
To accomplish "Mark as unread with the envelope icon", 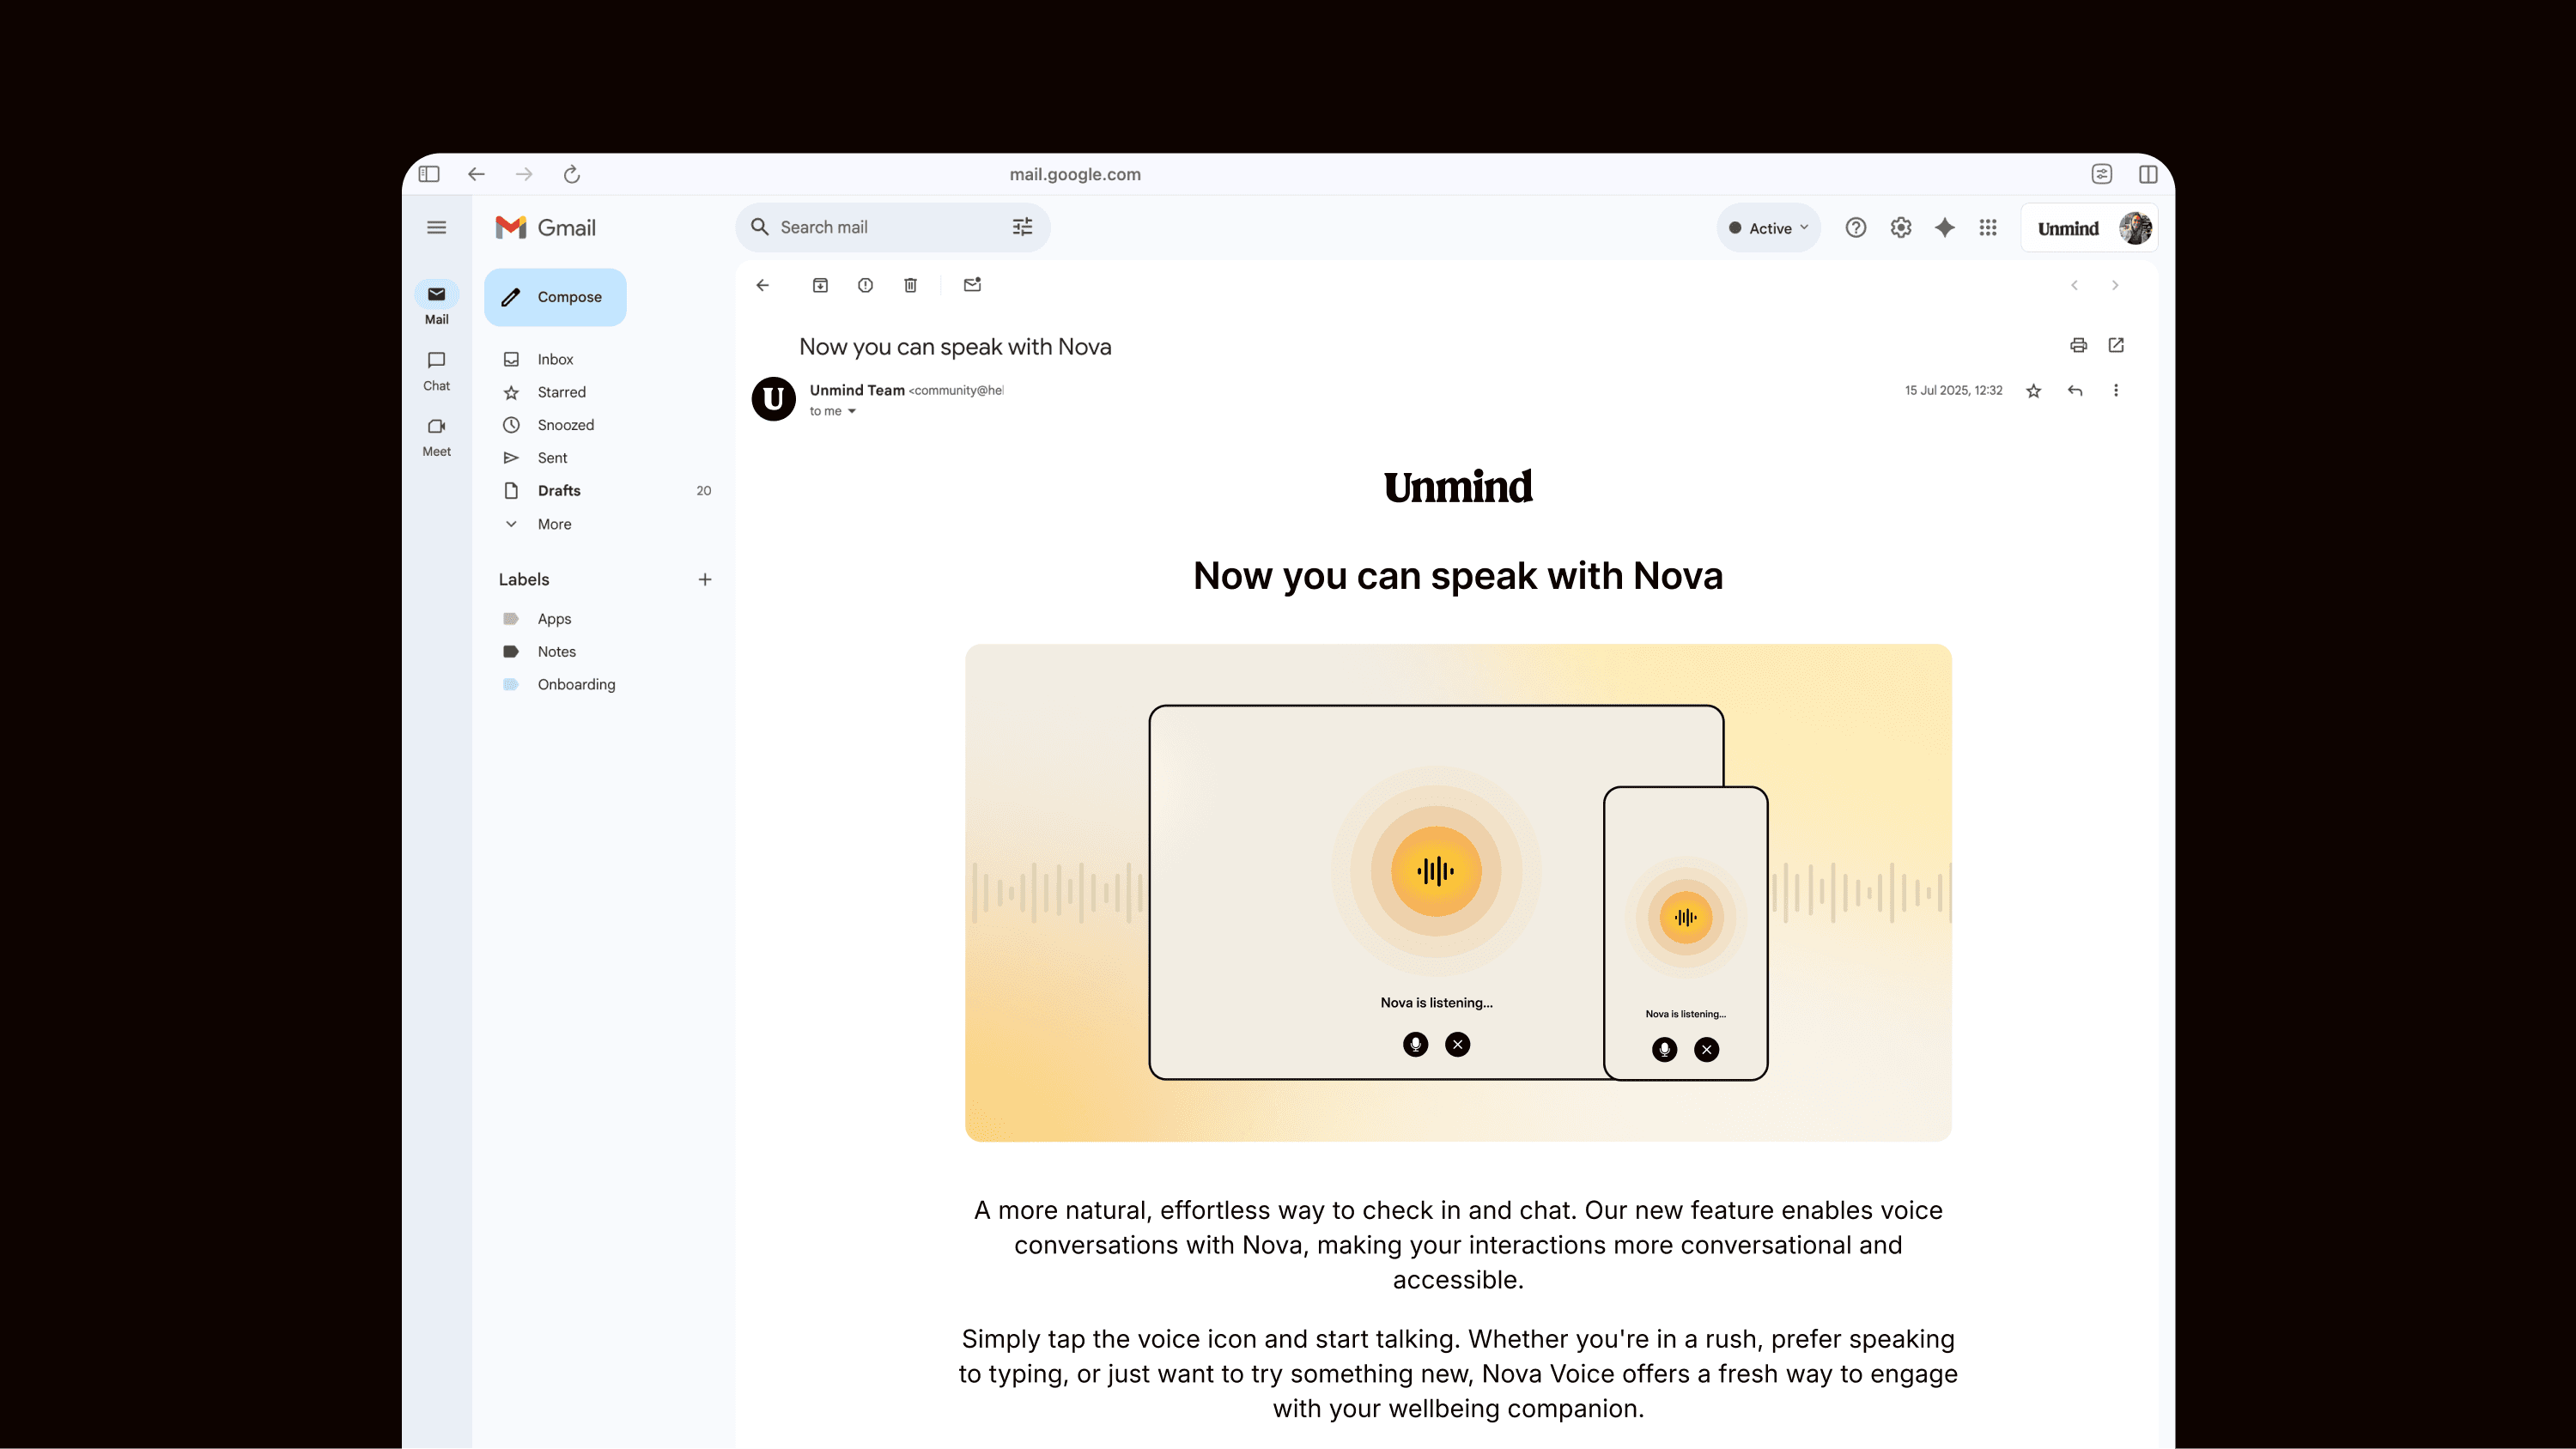I will (x=972, y=285).
